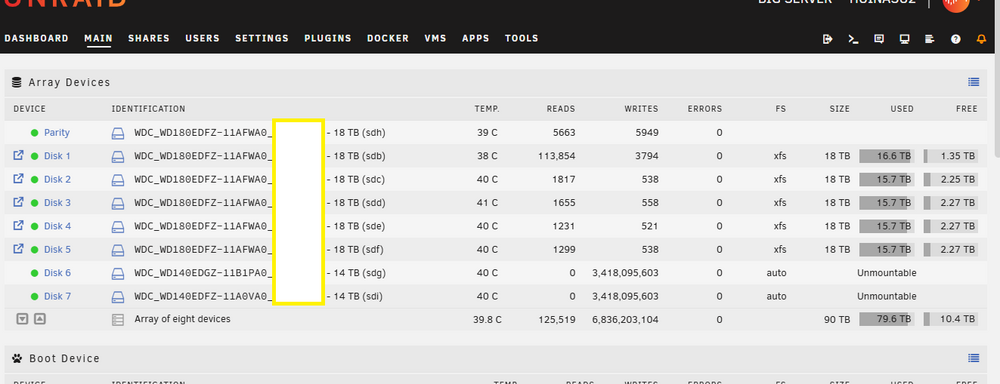Click the Boot Device paw icon
The image size is (1000, 384).
point(17,358)
